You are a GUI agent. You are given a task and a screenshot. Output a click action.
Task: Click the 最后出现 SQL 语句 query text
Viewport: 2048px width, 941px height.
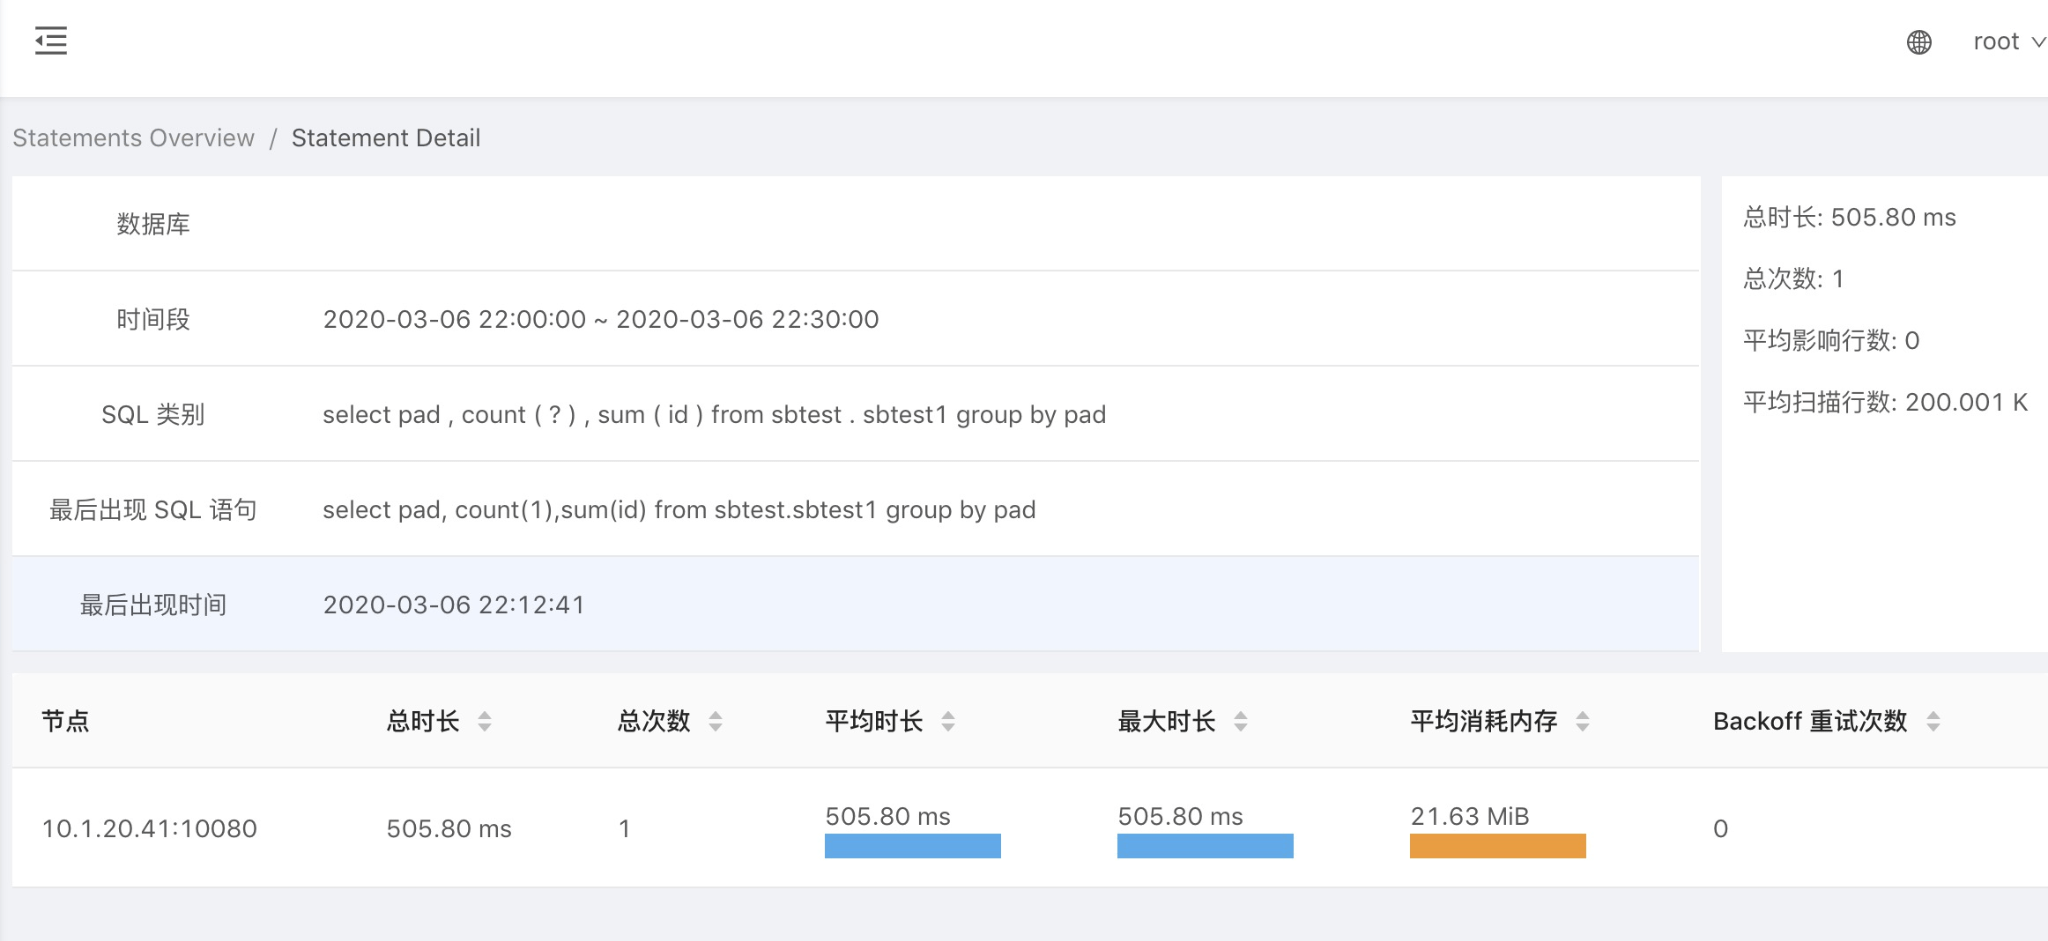pyautogui.click(x=679, y=510)
